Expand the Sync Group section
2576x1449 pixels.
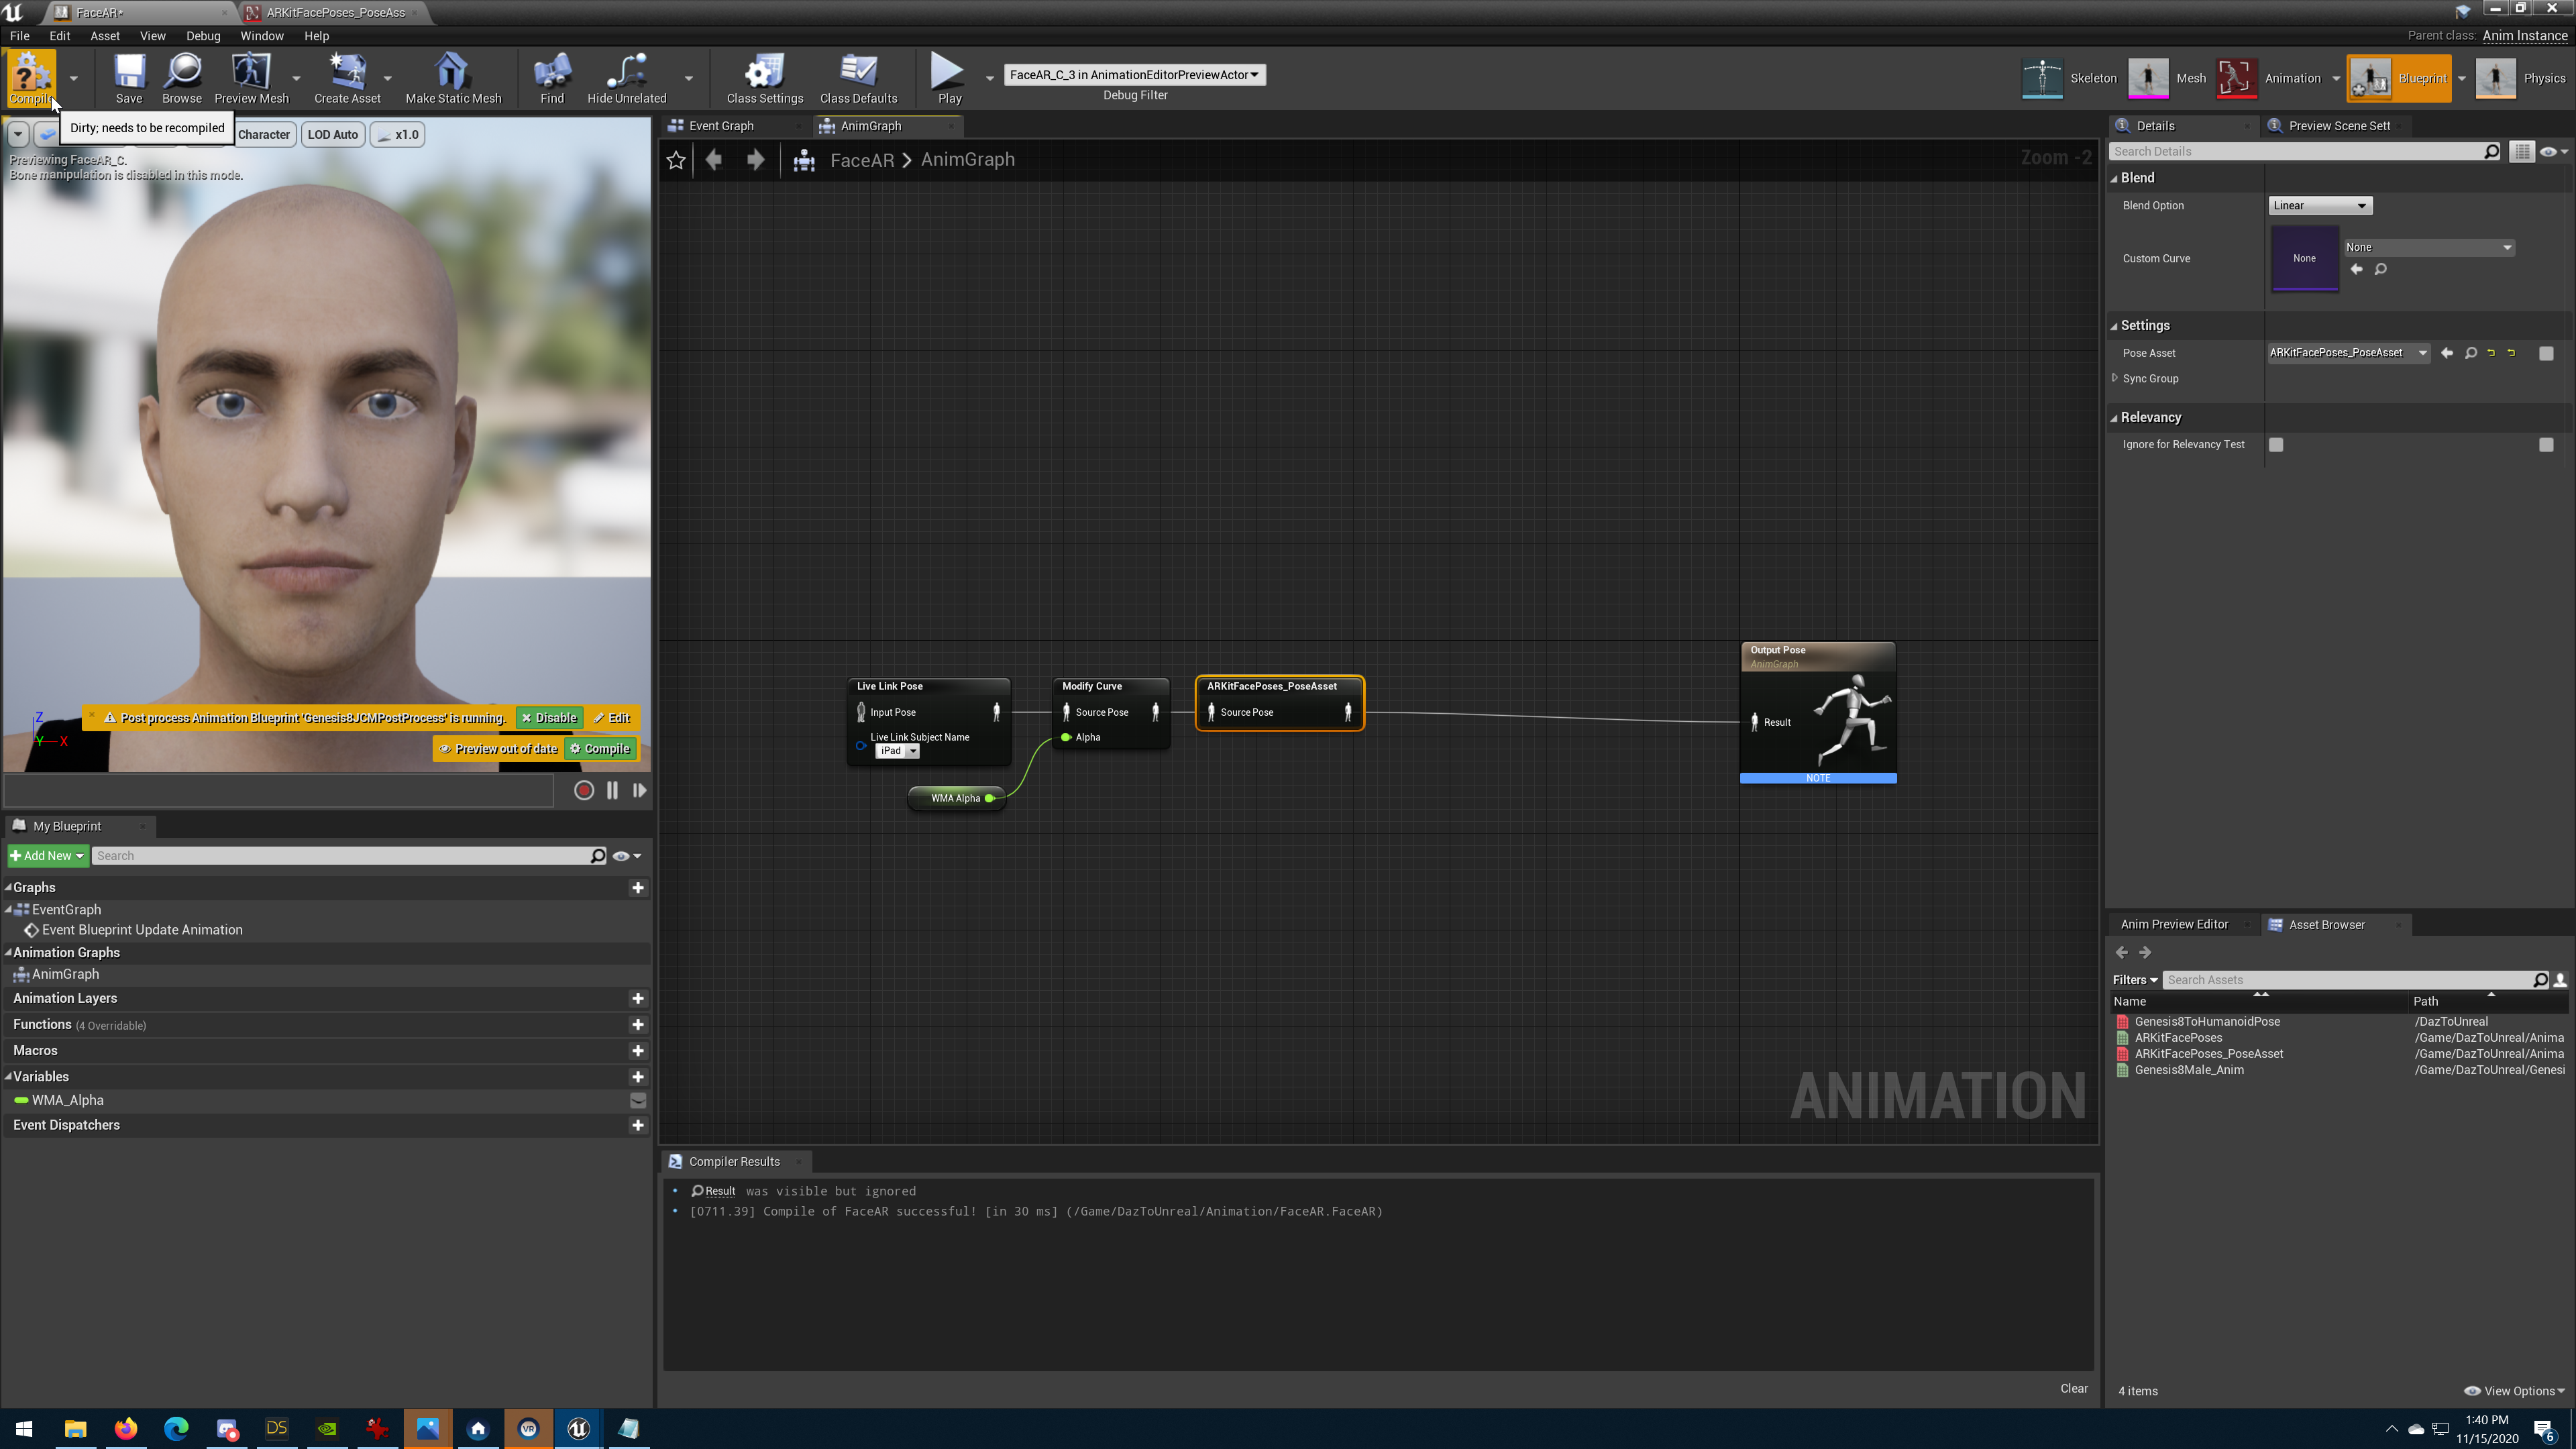[x=2115, y=379]
